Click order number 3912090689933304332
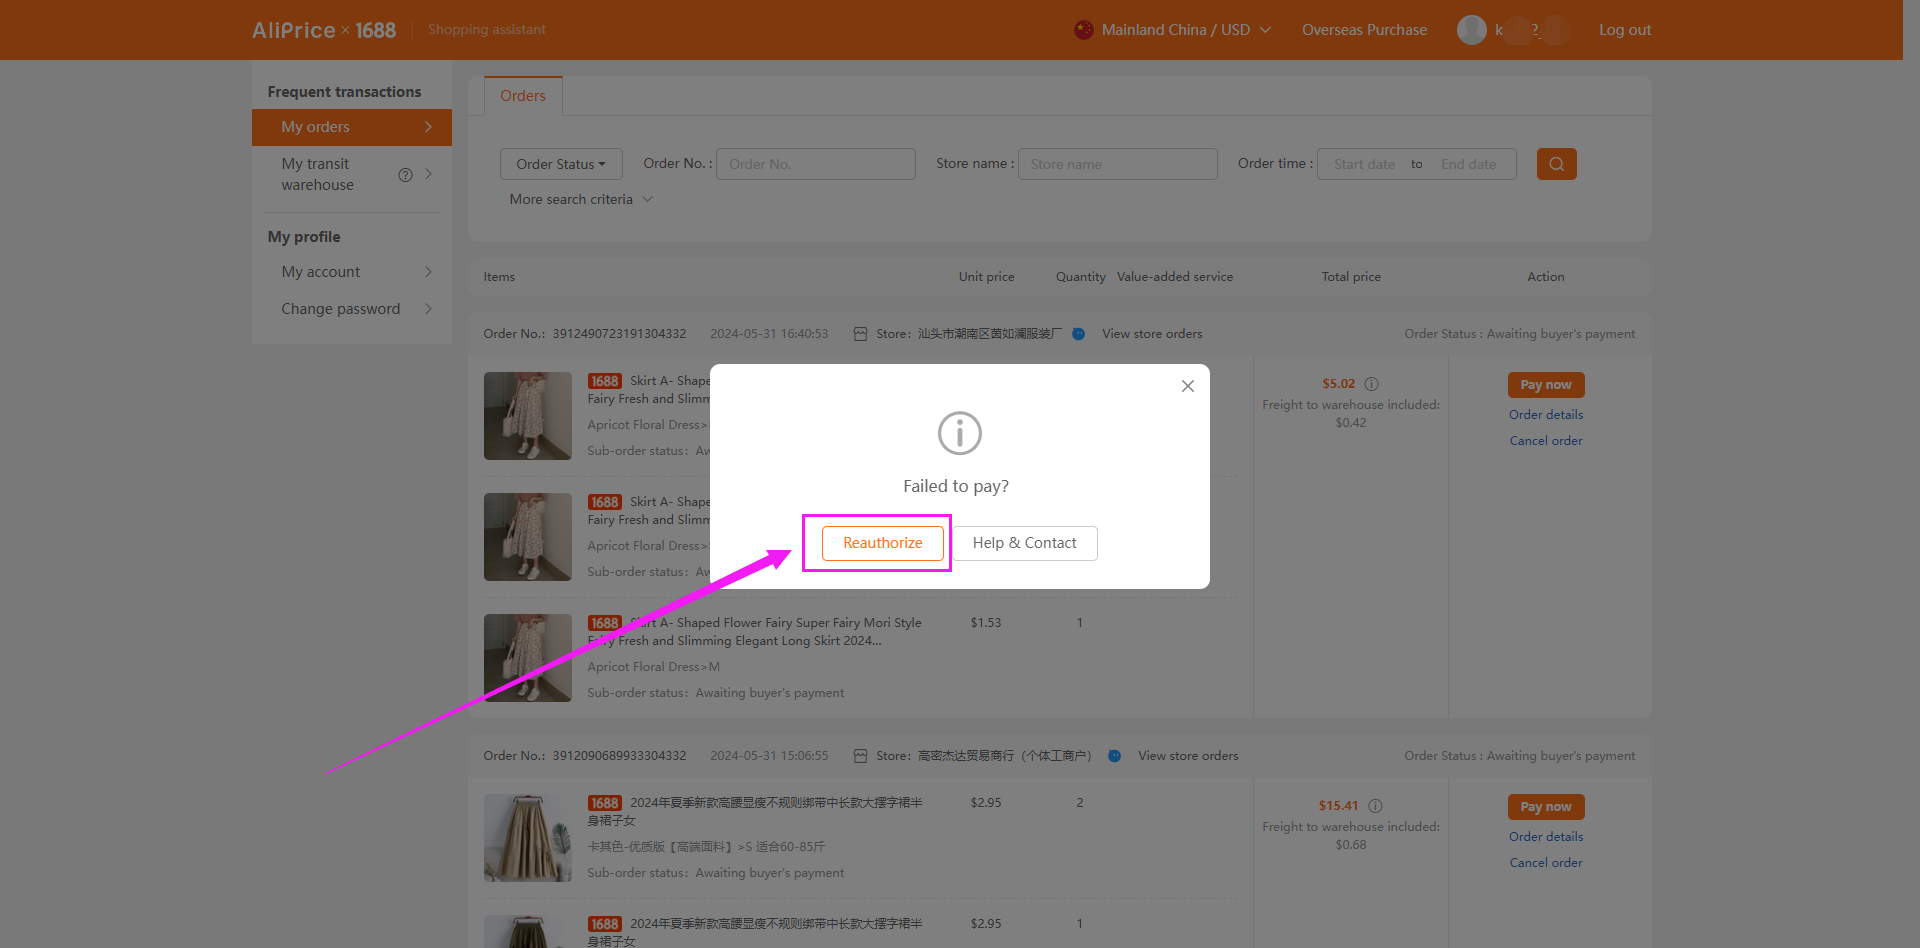 coord(619,756)
